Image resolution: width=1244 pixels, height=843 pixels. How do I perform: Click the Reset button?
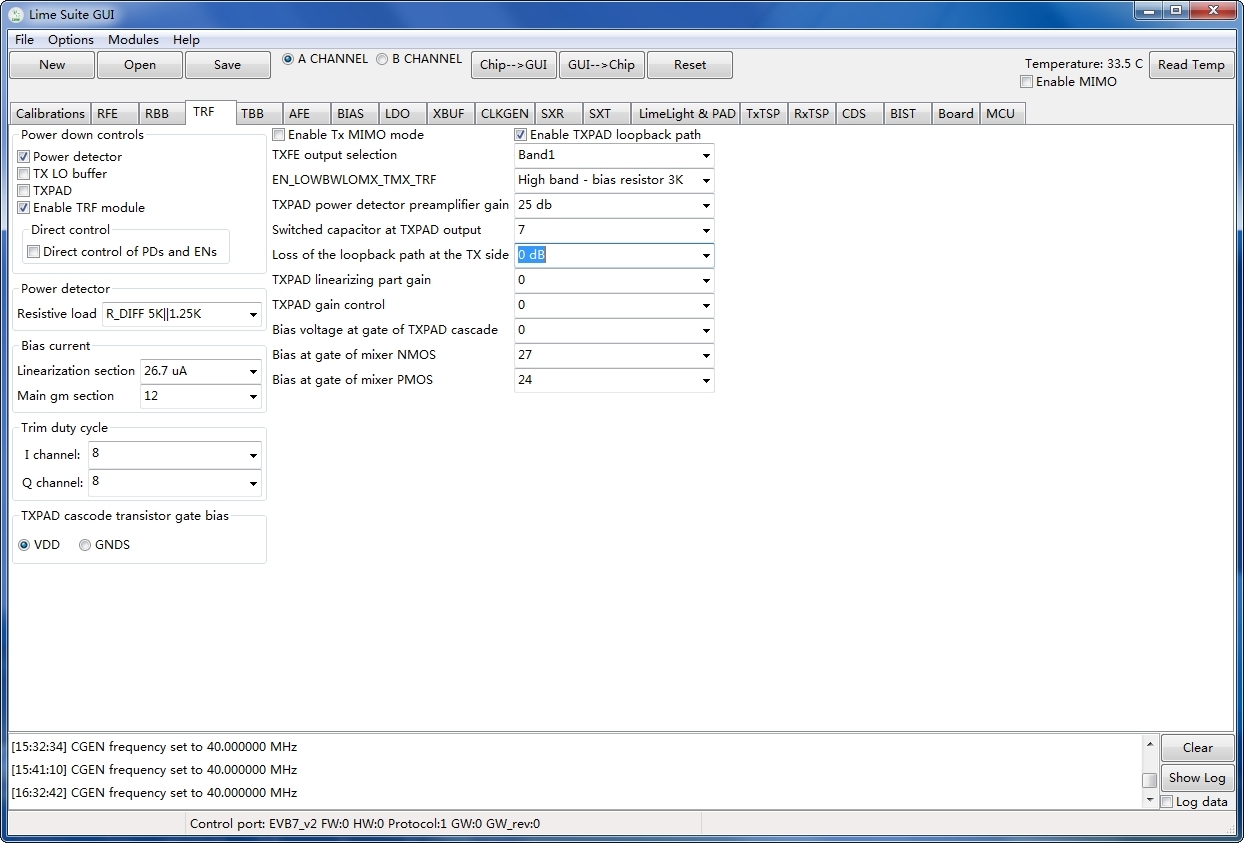690,65
